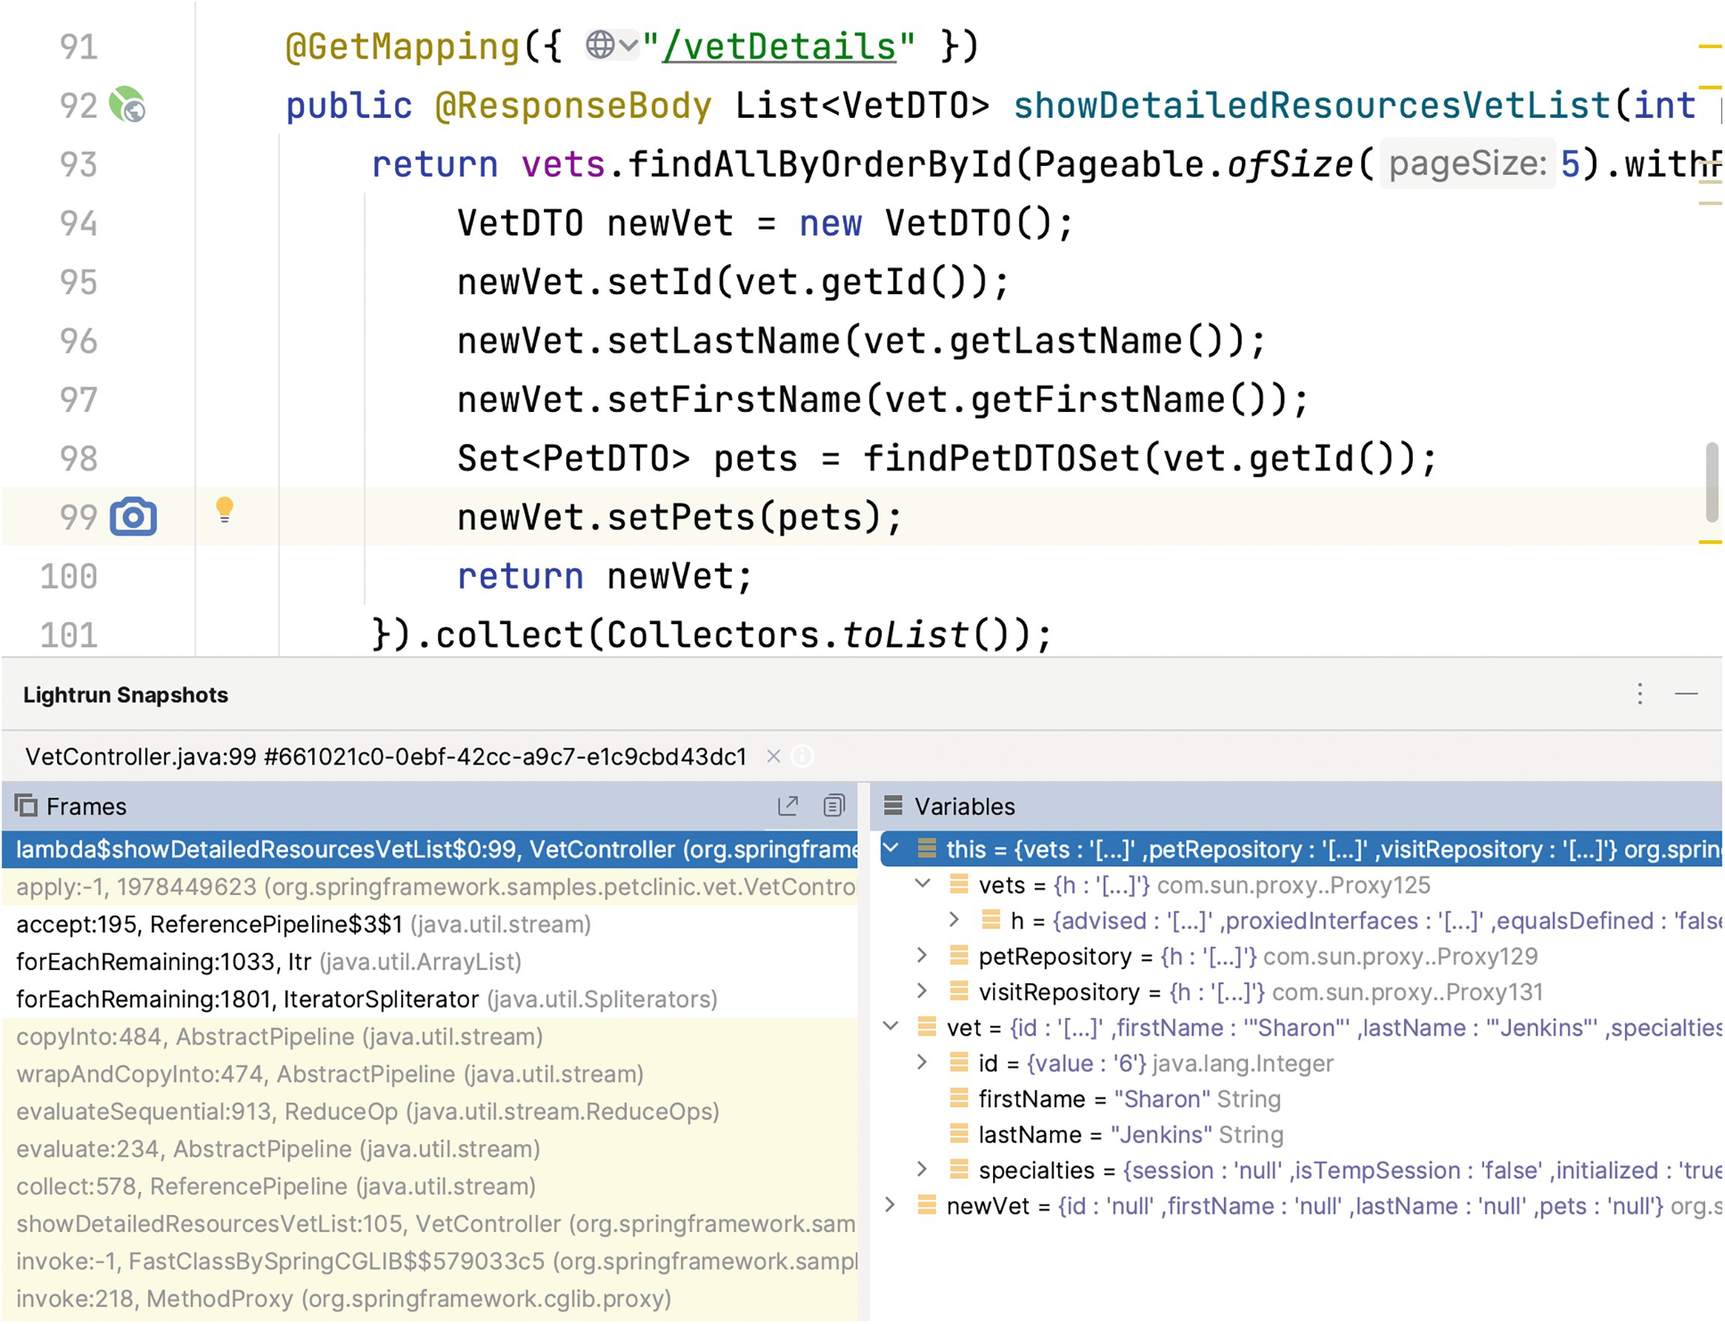
Task: Open the /vetDetails mapping link
Action: pyautogui.click(x=779, y=46)
